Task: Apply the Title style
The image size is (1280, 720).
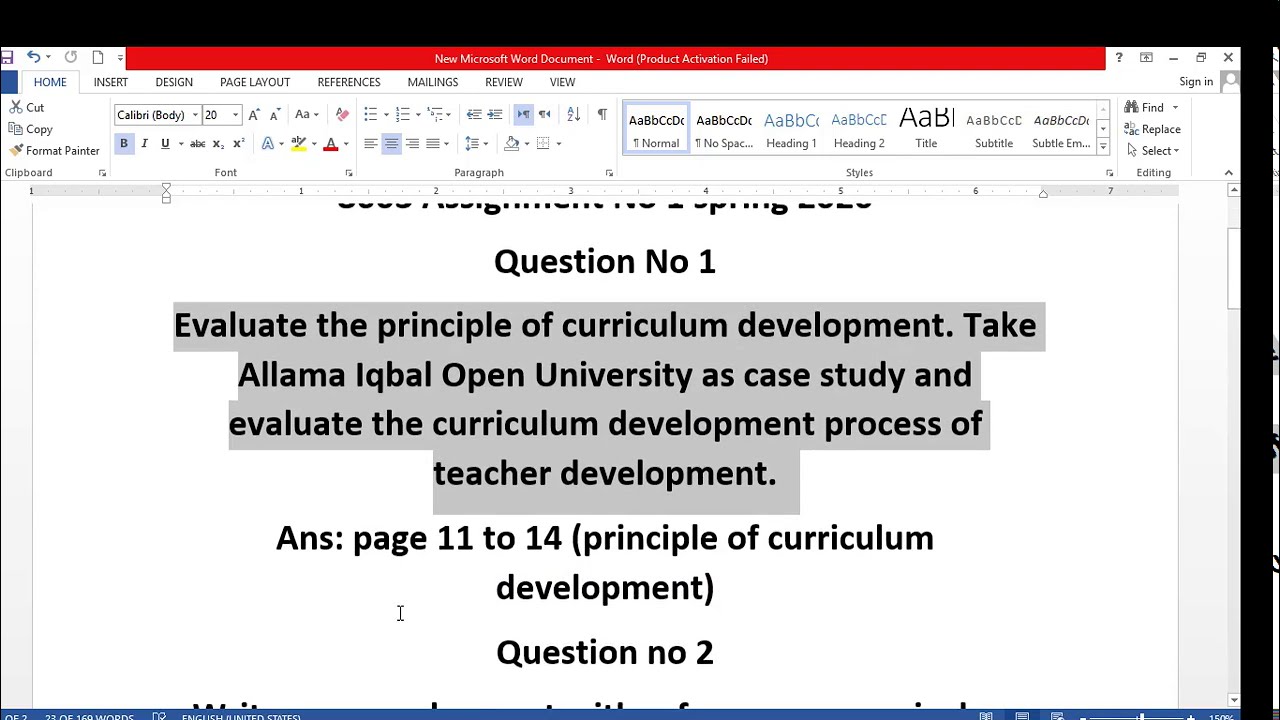Action: point(926,129)
